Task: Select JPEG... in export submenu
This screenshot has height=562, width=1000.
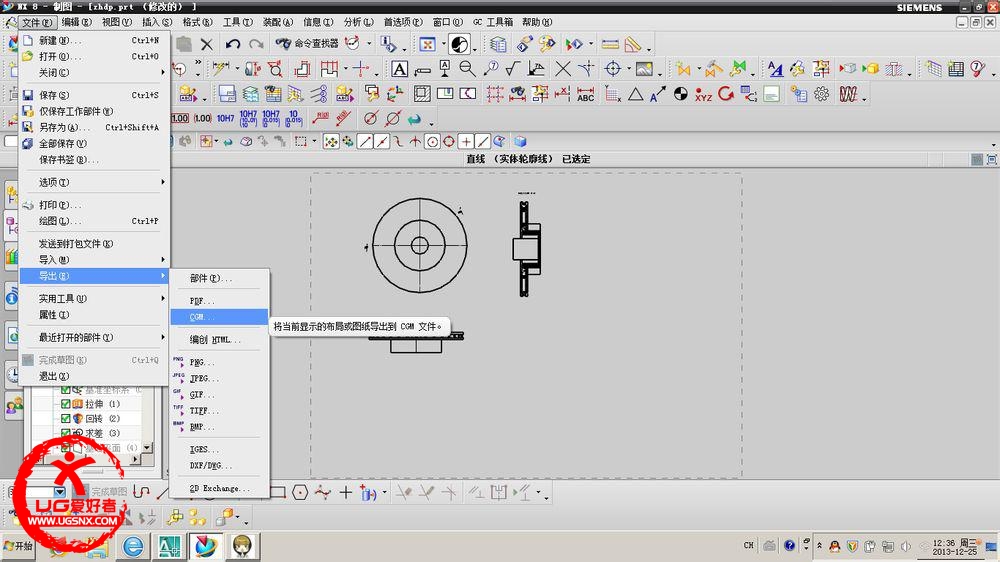Action: (x=219, y=379)
